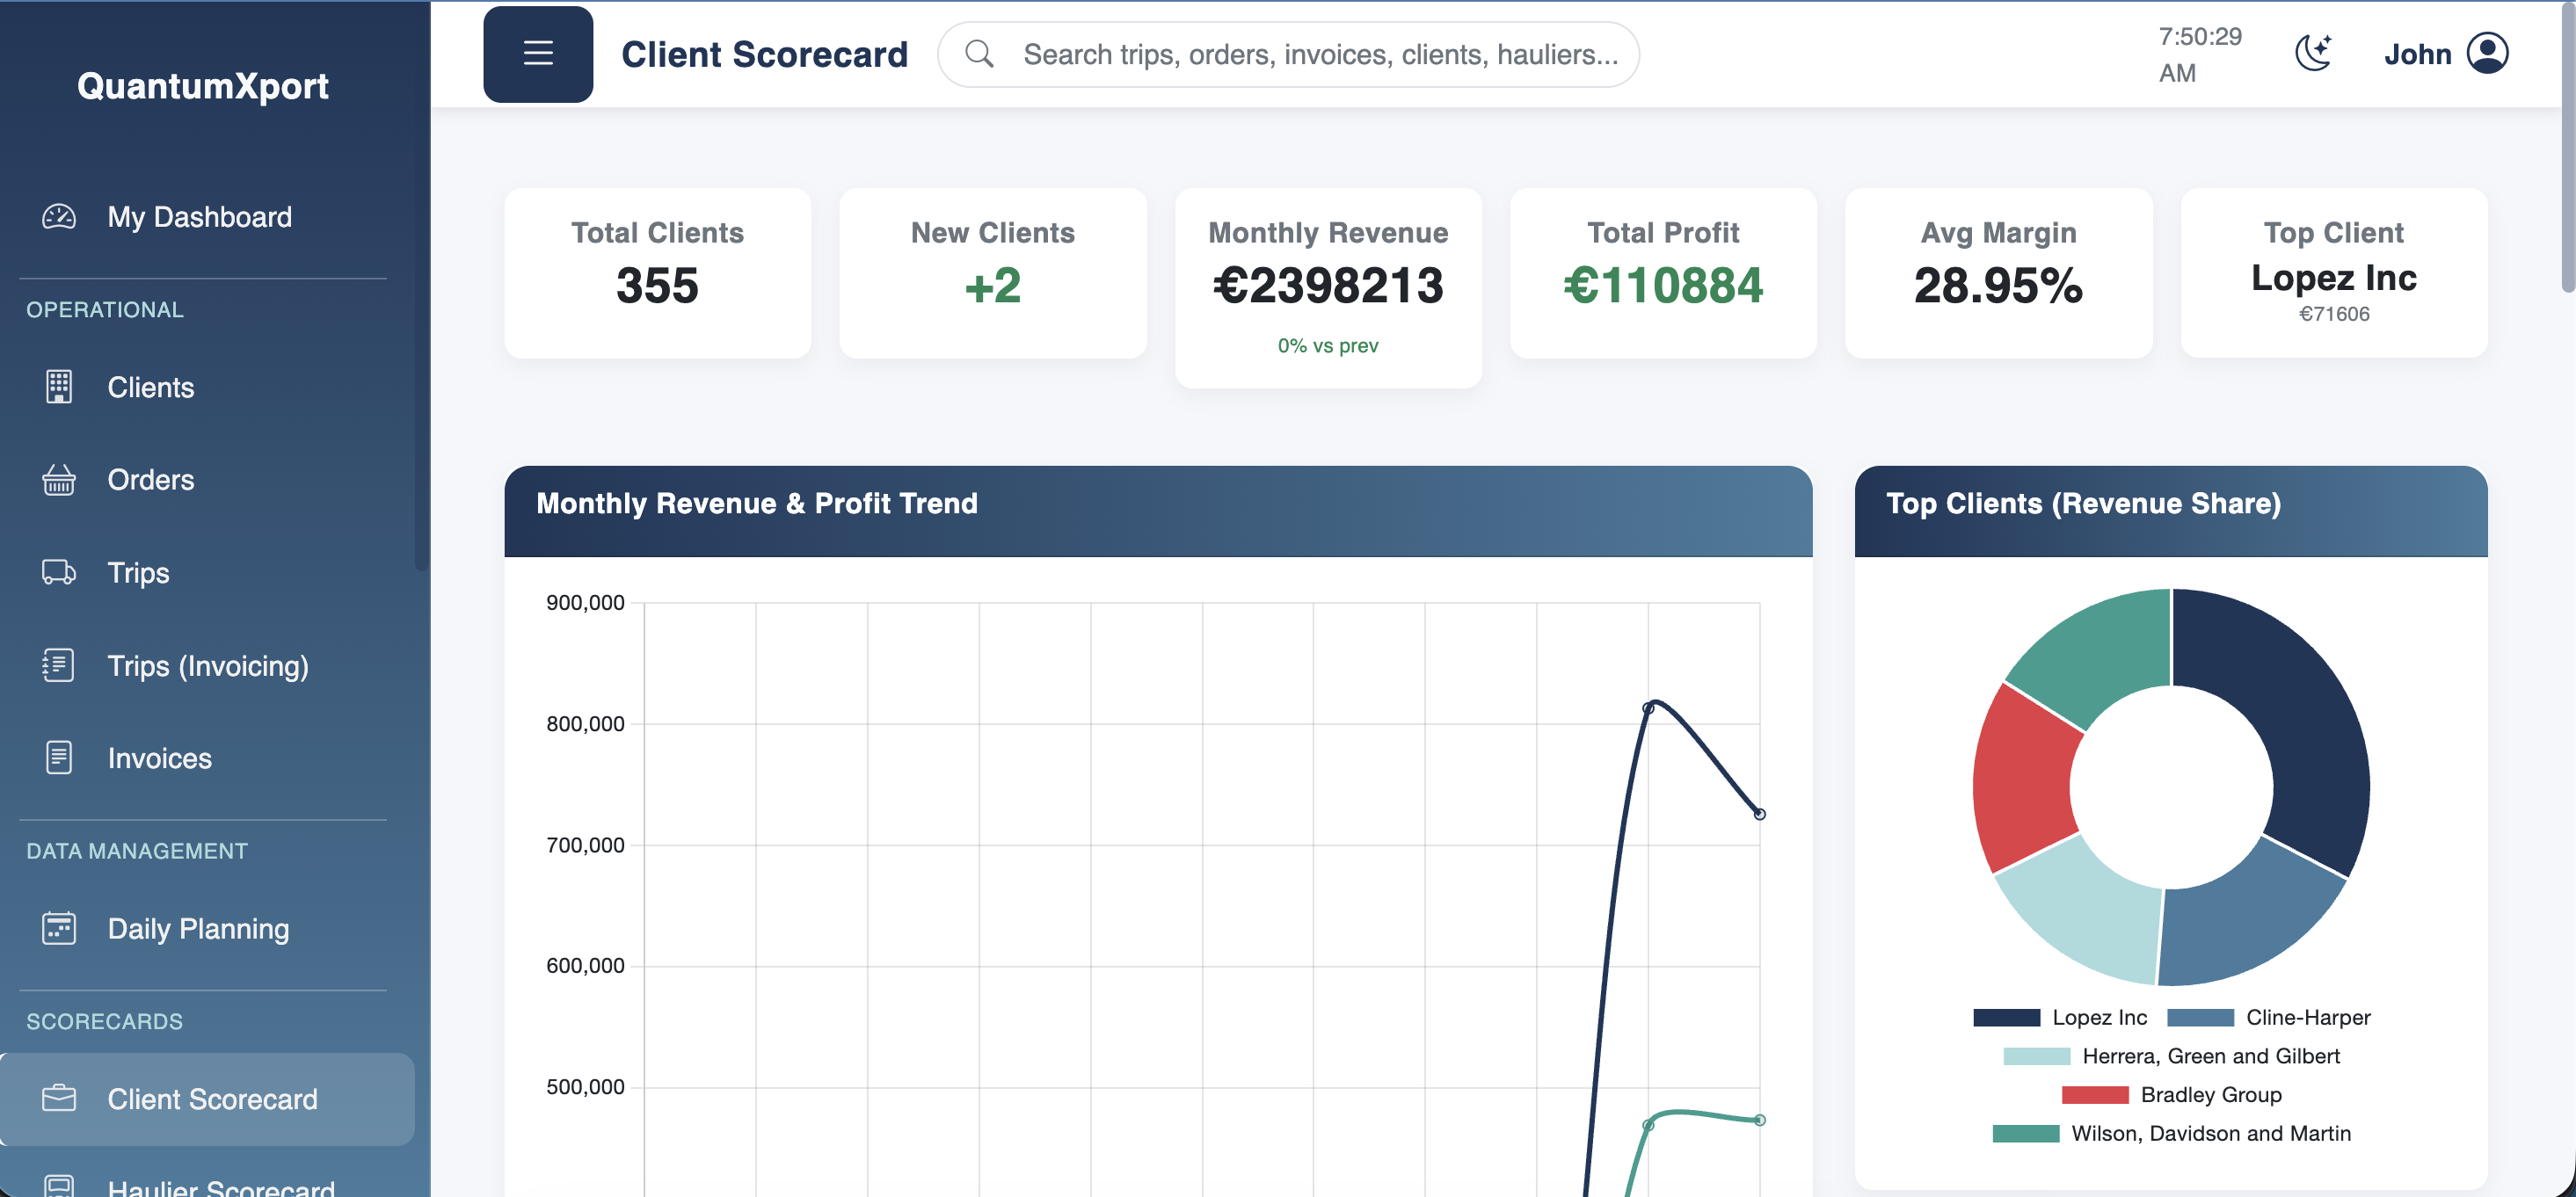Open My Dashboard from the sidebar
Image resolution: width=2576 pixels, height=1197 pixels.
click(x=199, y=216)
